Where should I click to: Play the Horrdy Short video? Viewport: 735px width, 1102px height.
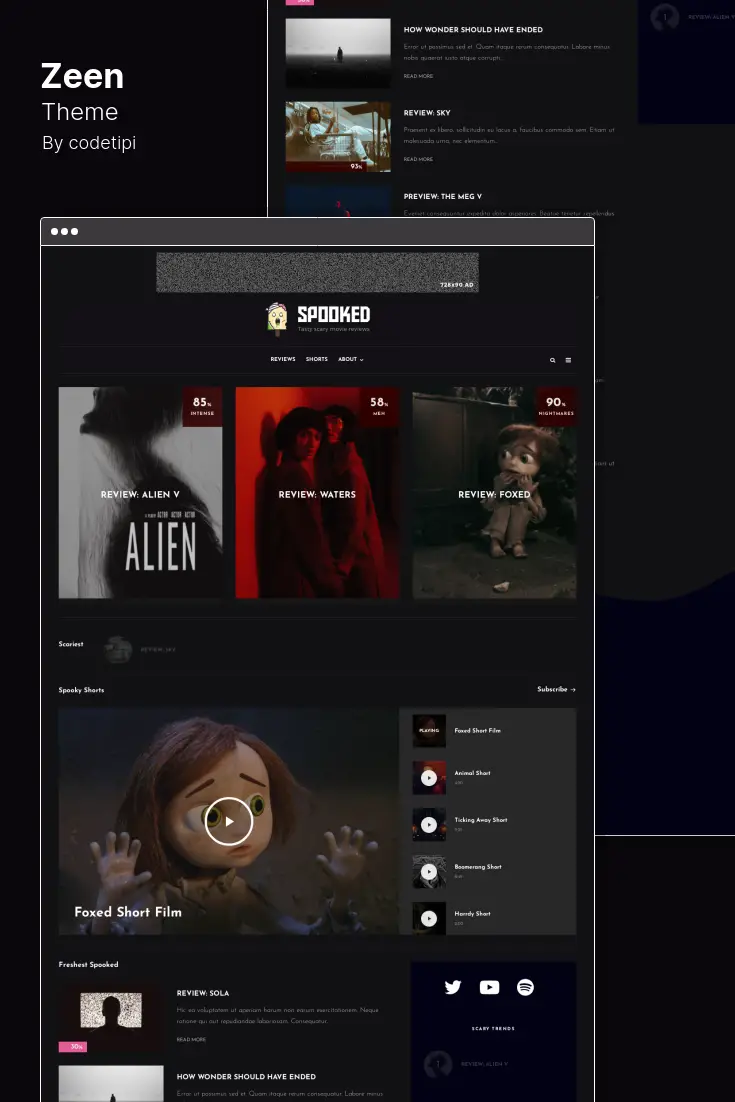pyautogui.click(x=429, y=919)
